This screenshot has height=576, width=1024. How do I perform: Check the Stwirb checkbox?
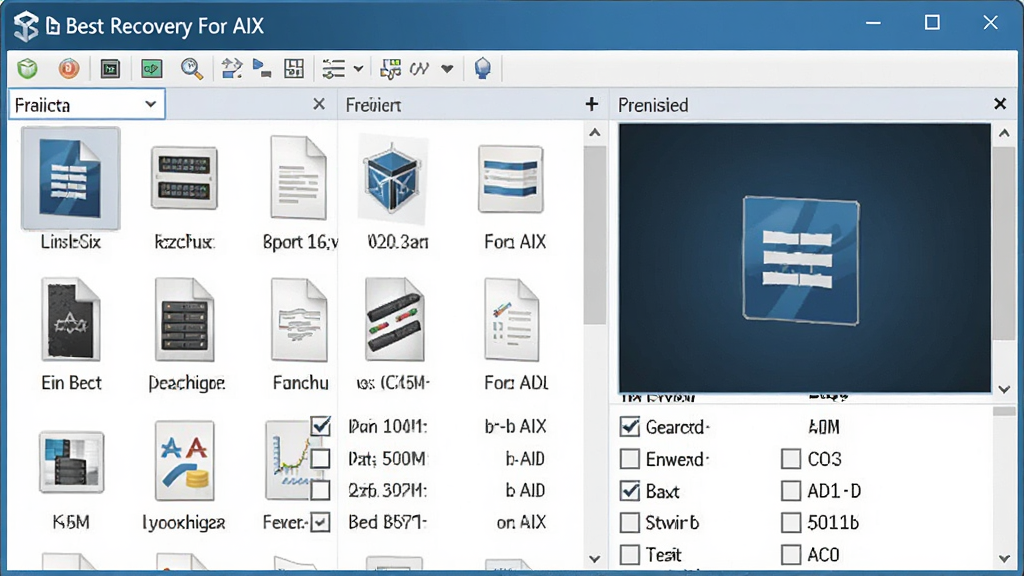[630, 522]
